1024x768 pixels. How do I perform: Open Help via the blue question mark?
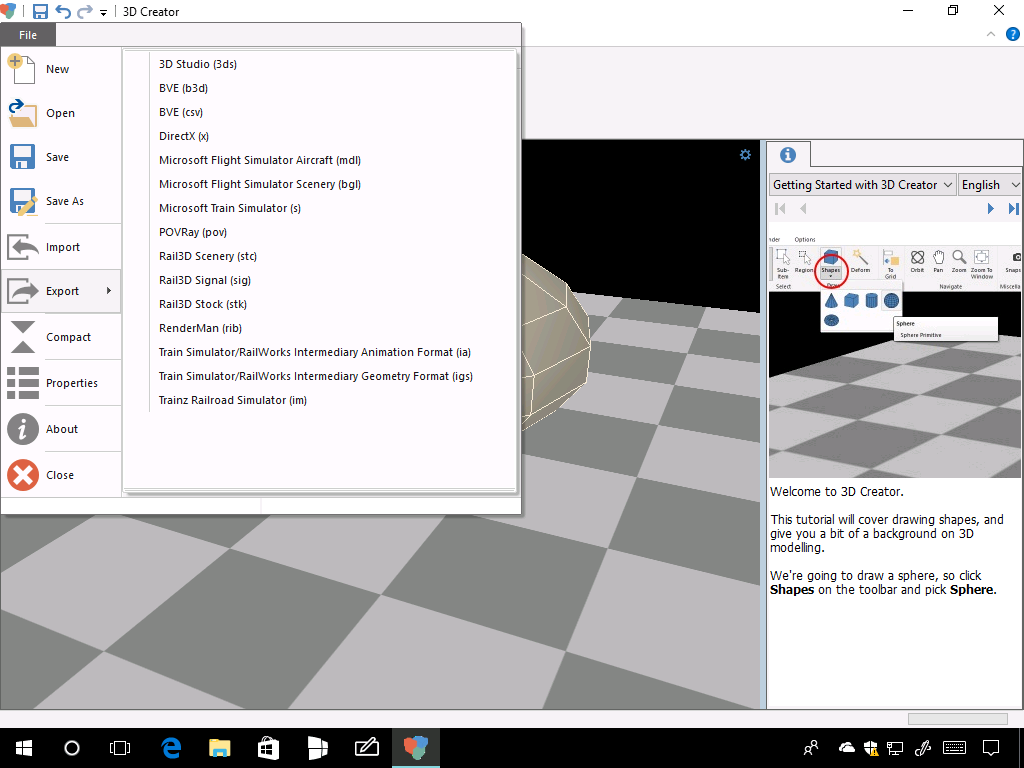tap(1013, 34)
